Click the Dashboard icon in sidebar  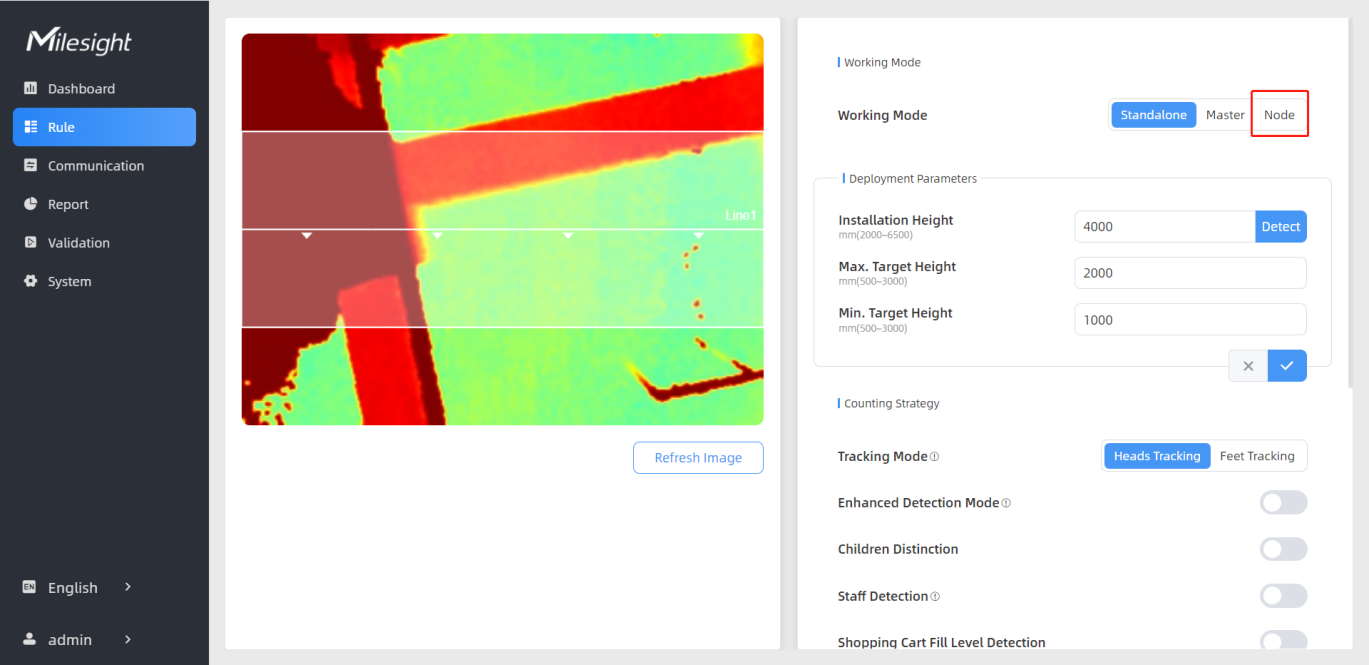(x=30, y=89)
